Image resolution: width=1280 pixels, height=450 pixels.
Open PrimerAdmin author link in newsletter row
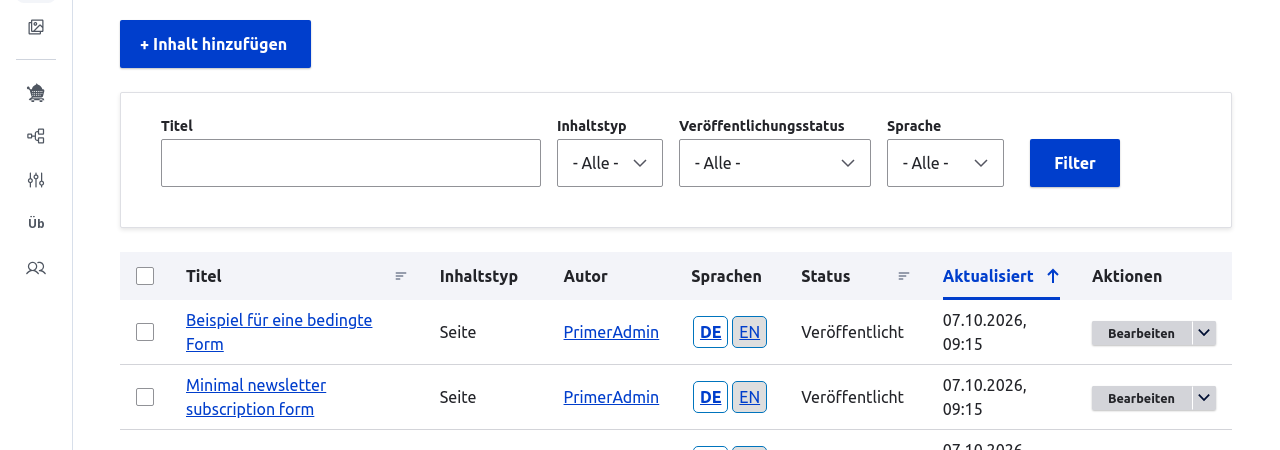(611, 397)
